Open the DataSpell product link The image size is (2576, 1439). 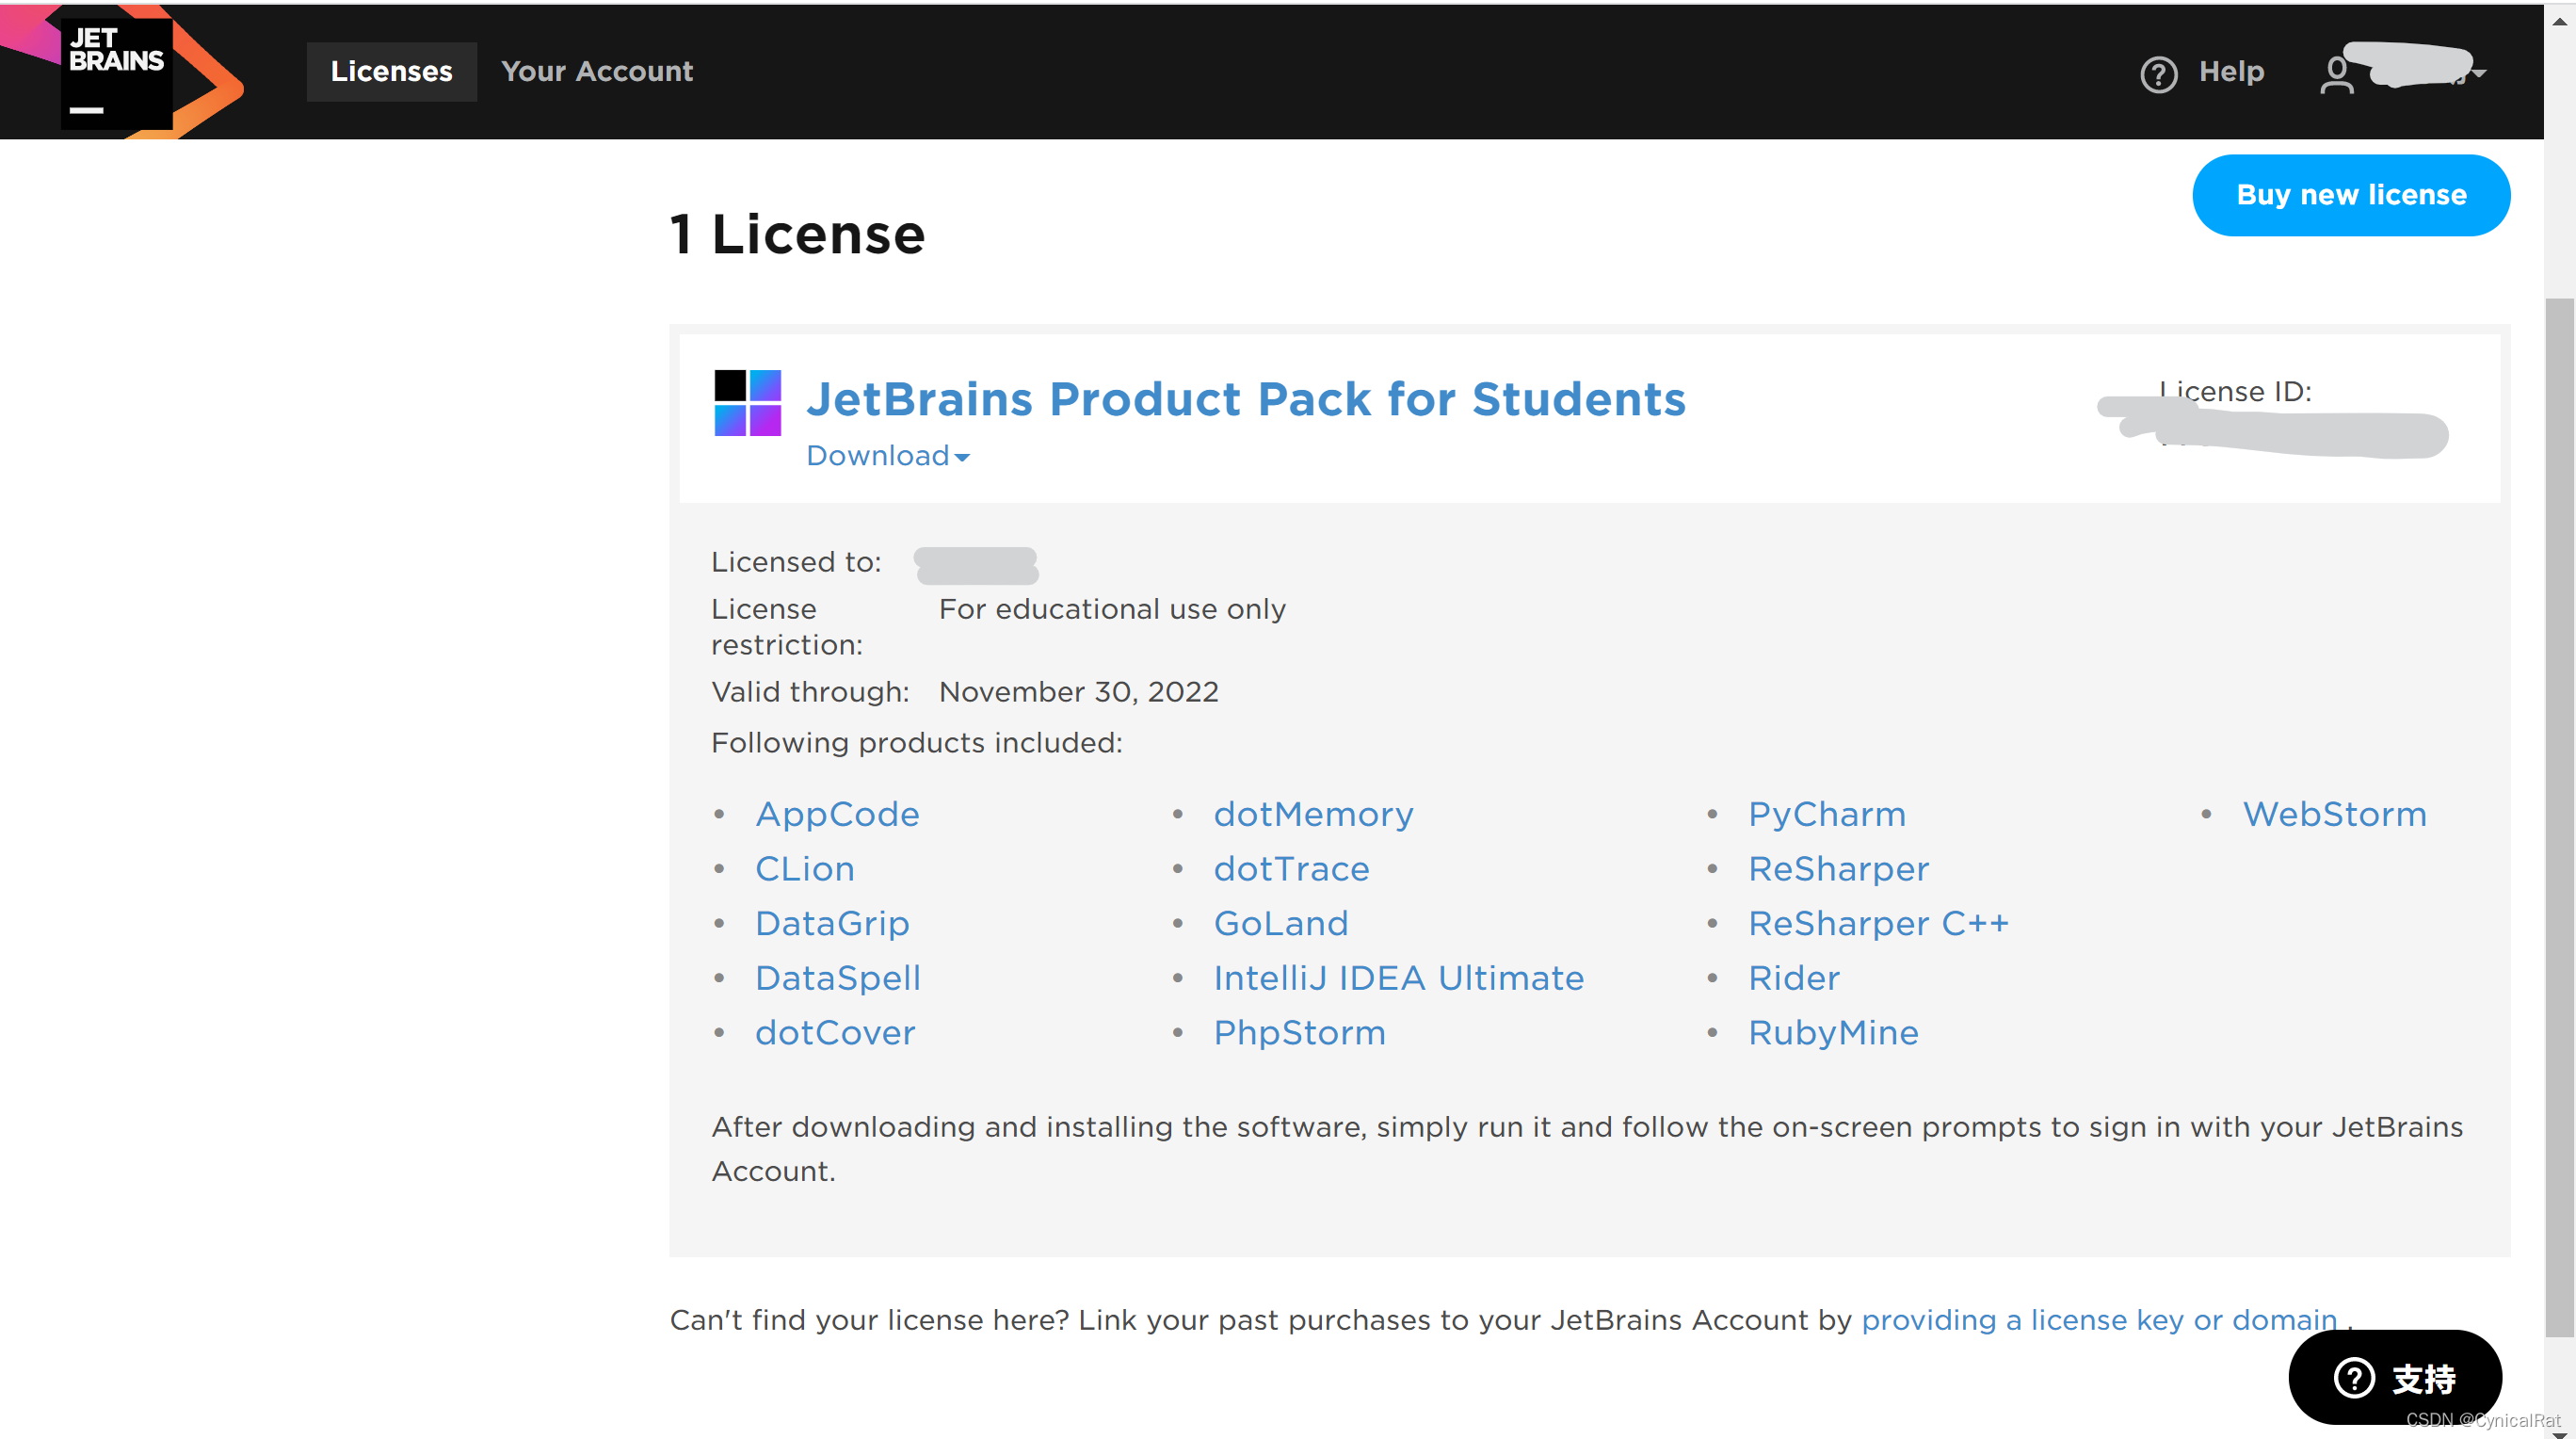click(x=837, y=977)
